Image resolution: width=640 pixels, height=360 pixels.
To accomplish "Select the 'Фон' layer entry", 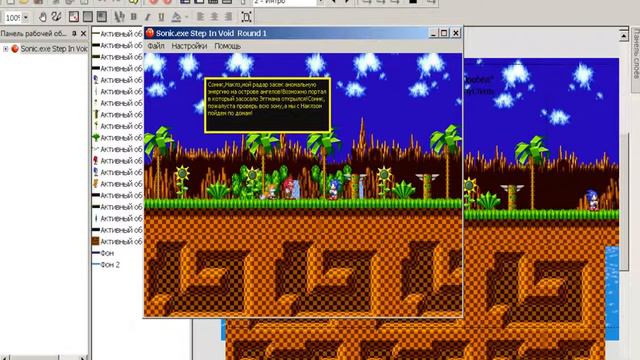I will (107, 253).
